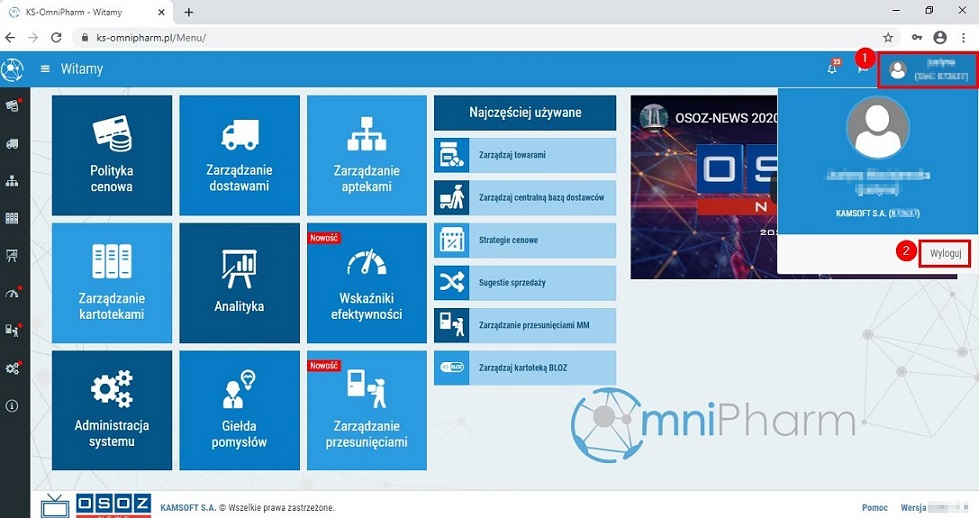Screen dimensions: 979x518
Task: Click the OSOZ-NEWS banner image
Action: [x=703, y=185]
